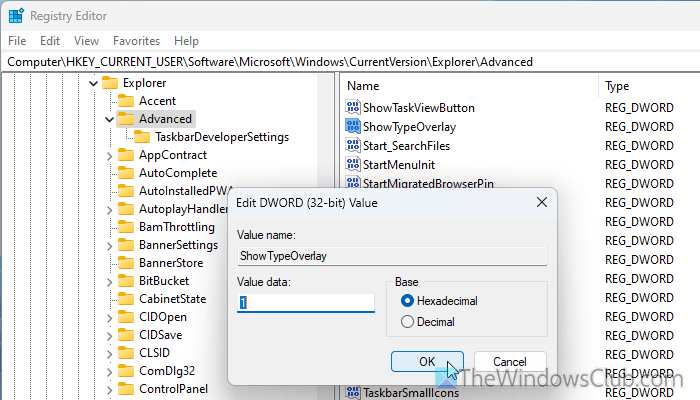
Task: Open the Favorites menu
Action: [x=136, y=41]
